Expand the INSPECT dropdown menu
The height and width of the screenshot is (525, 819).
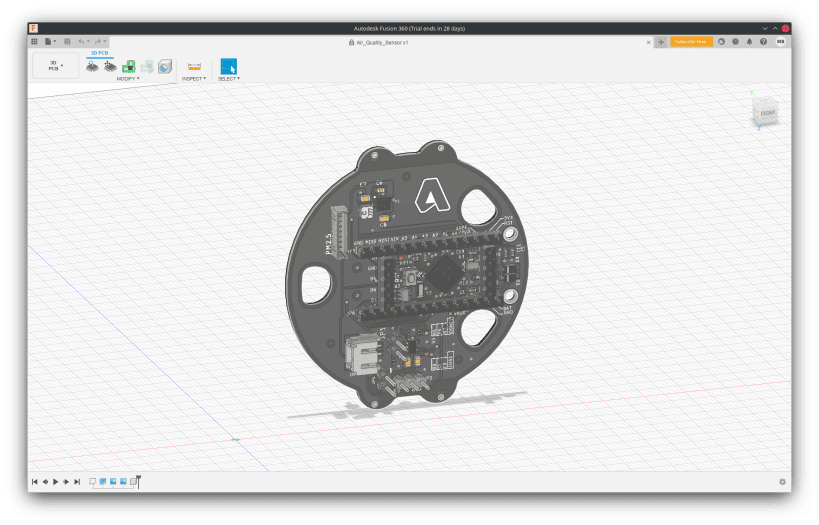point(194,78)
